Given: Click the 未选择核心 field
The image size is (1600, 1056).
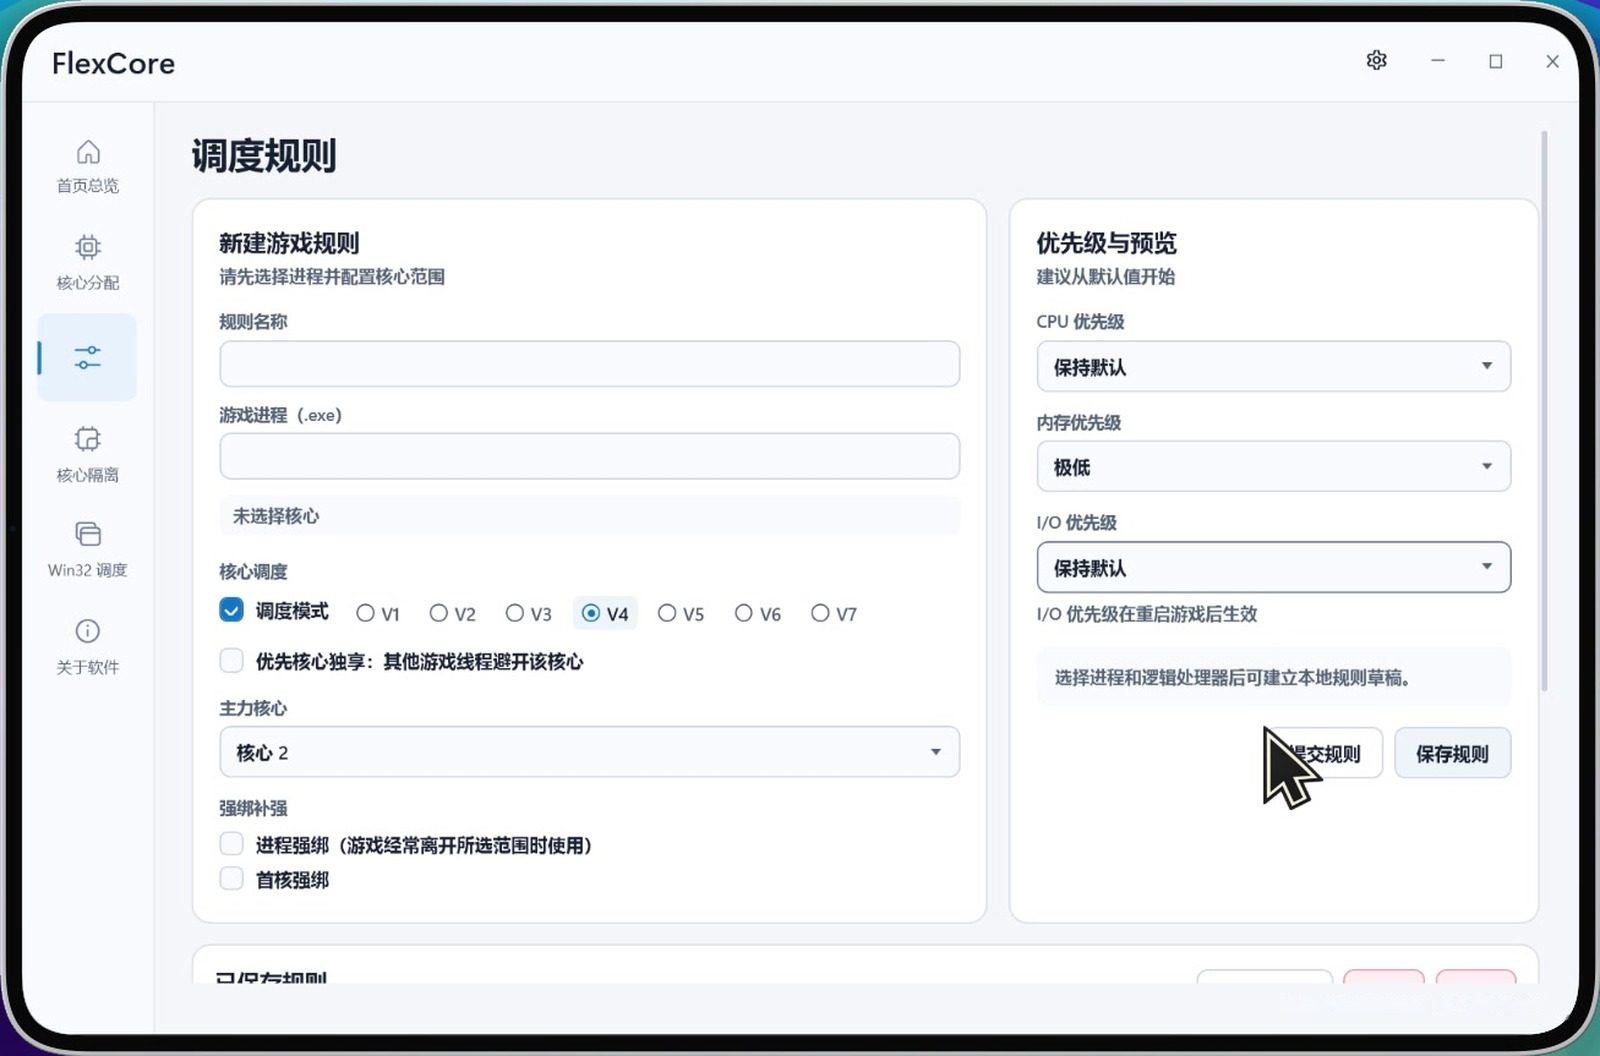Looking at the screenshot, I should [589, 516].
